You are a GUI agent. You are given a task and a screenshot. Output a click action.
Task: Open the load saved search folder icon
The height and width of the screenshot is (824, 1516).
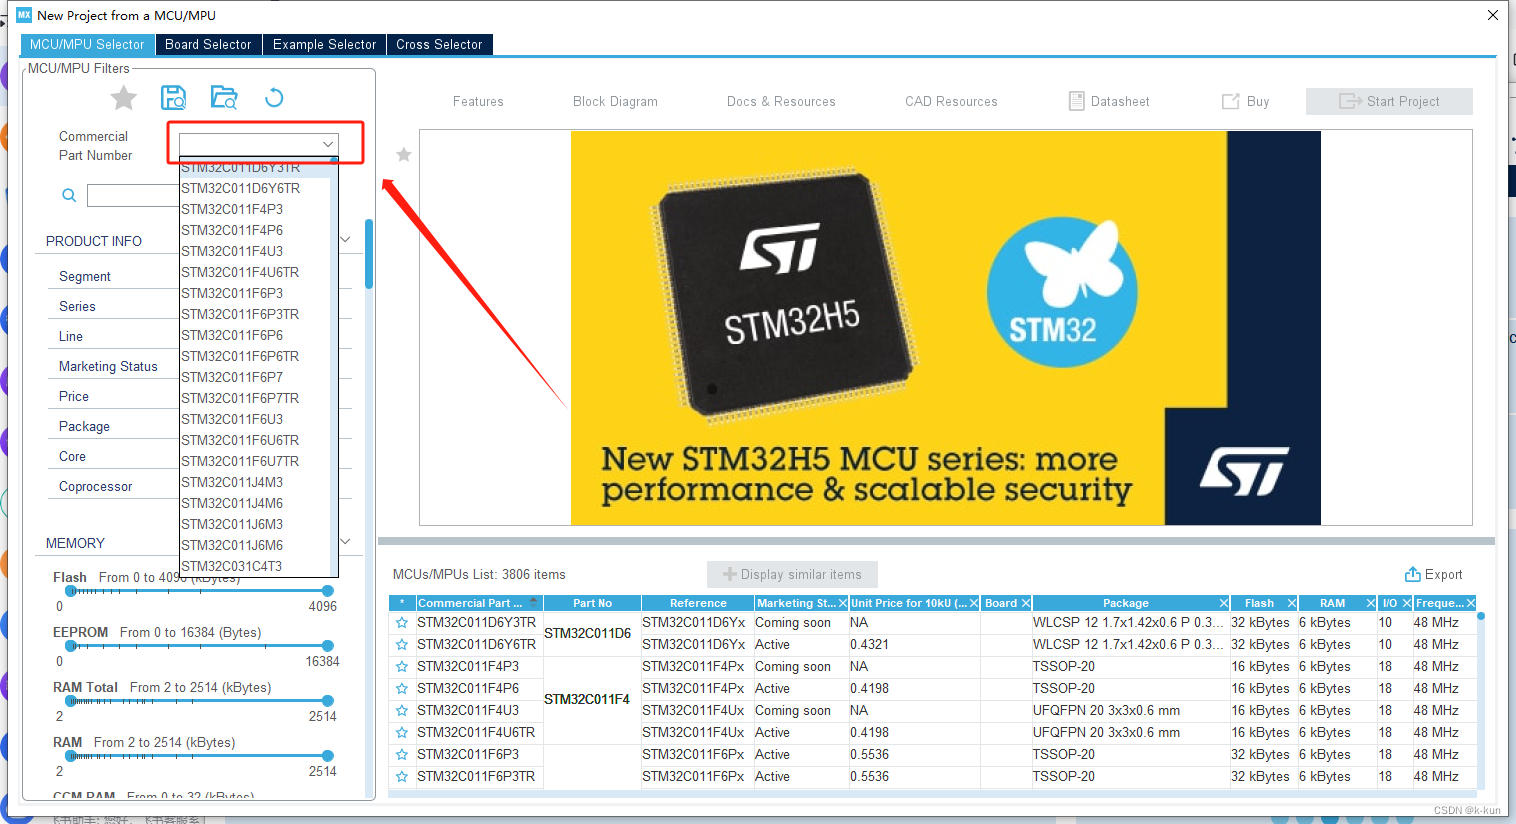(224, 97)
